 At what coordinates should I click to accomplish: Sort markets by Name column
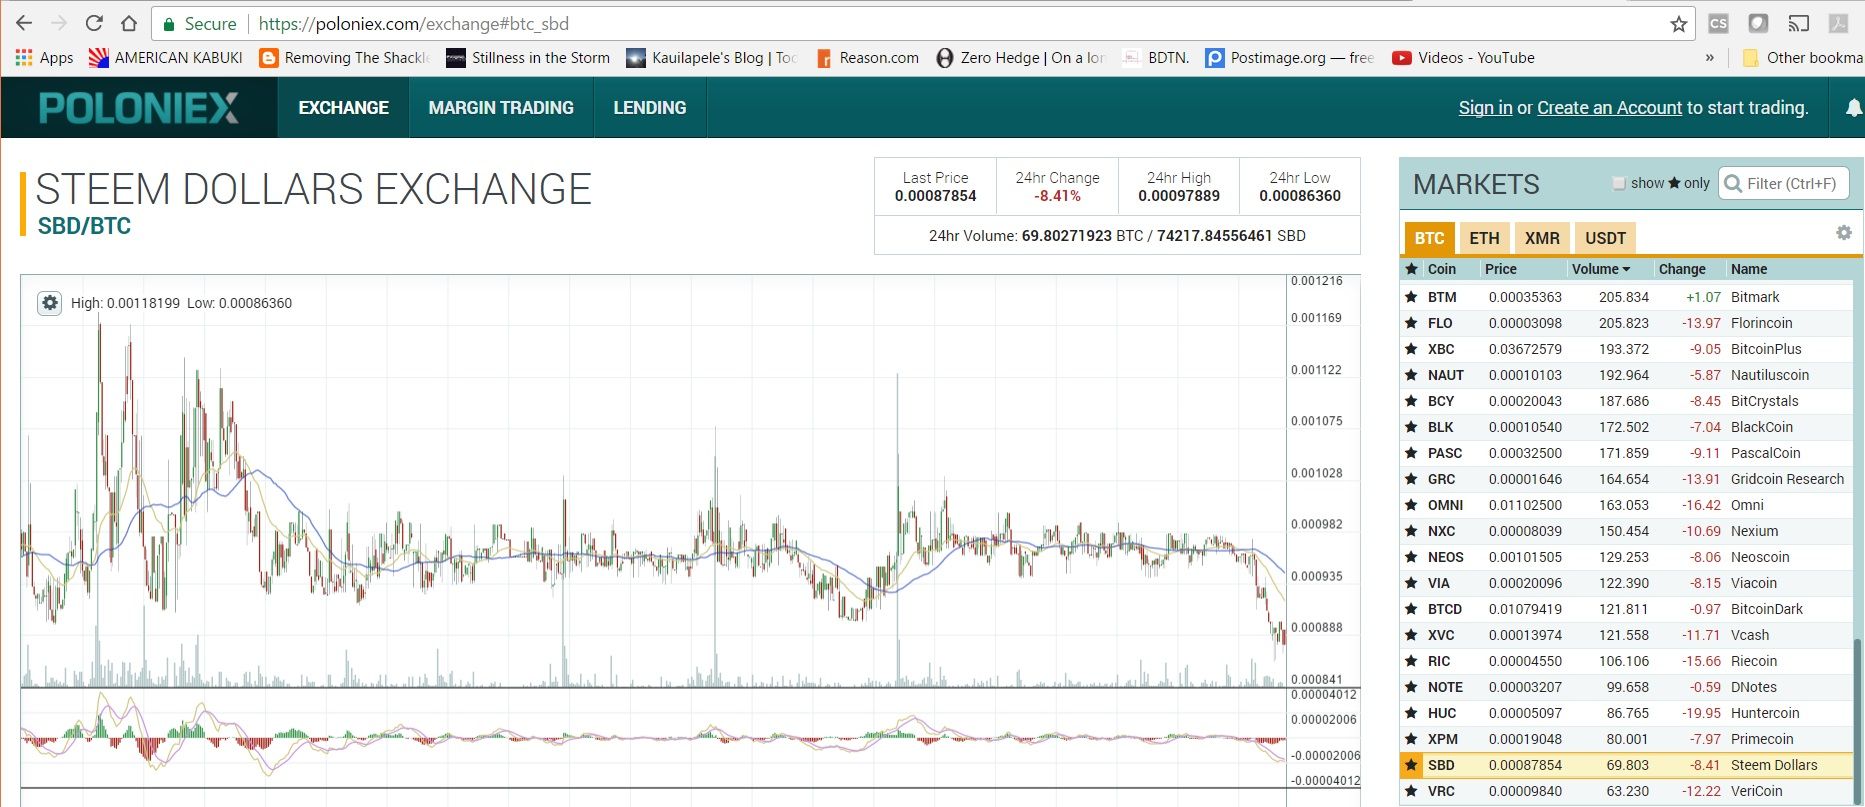(x=1749, y=269)
